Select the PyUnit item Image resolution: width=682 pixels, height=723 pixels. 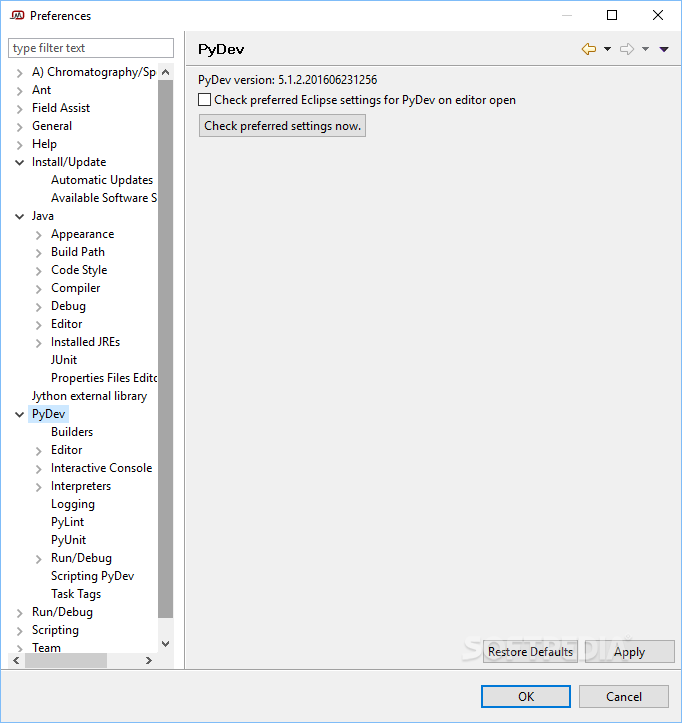coord(68,540)
